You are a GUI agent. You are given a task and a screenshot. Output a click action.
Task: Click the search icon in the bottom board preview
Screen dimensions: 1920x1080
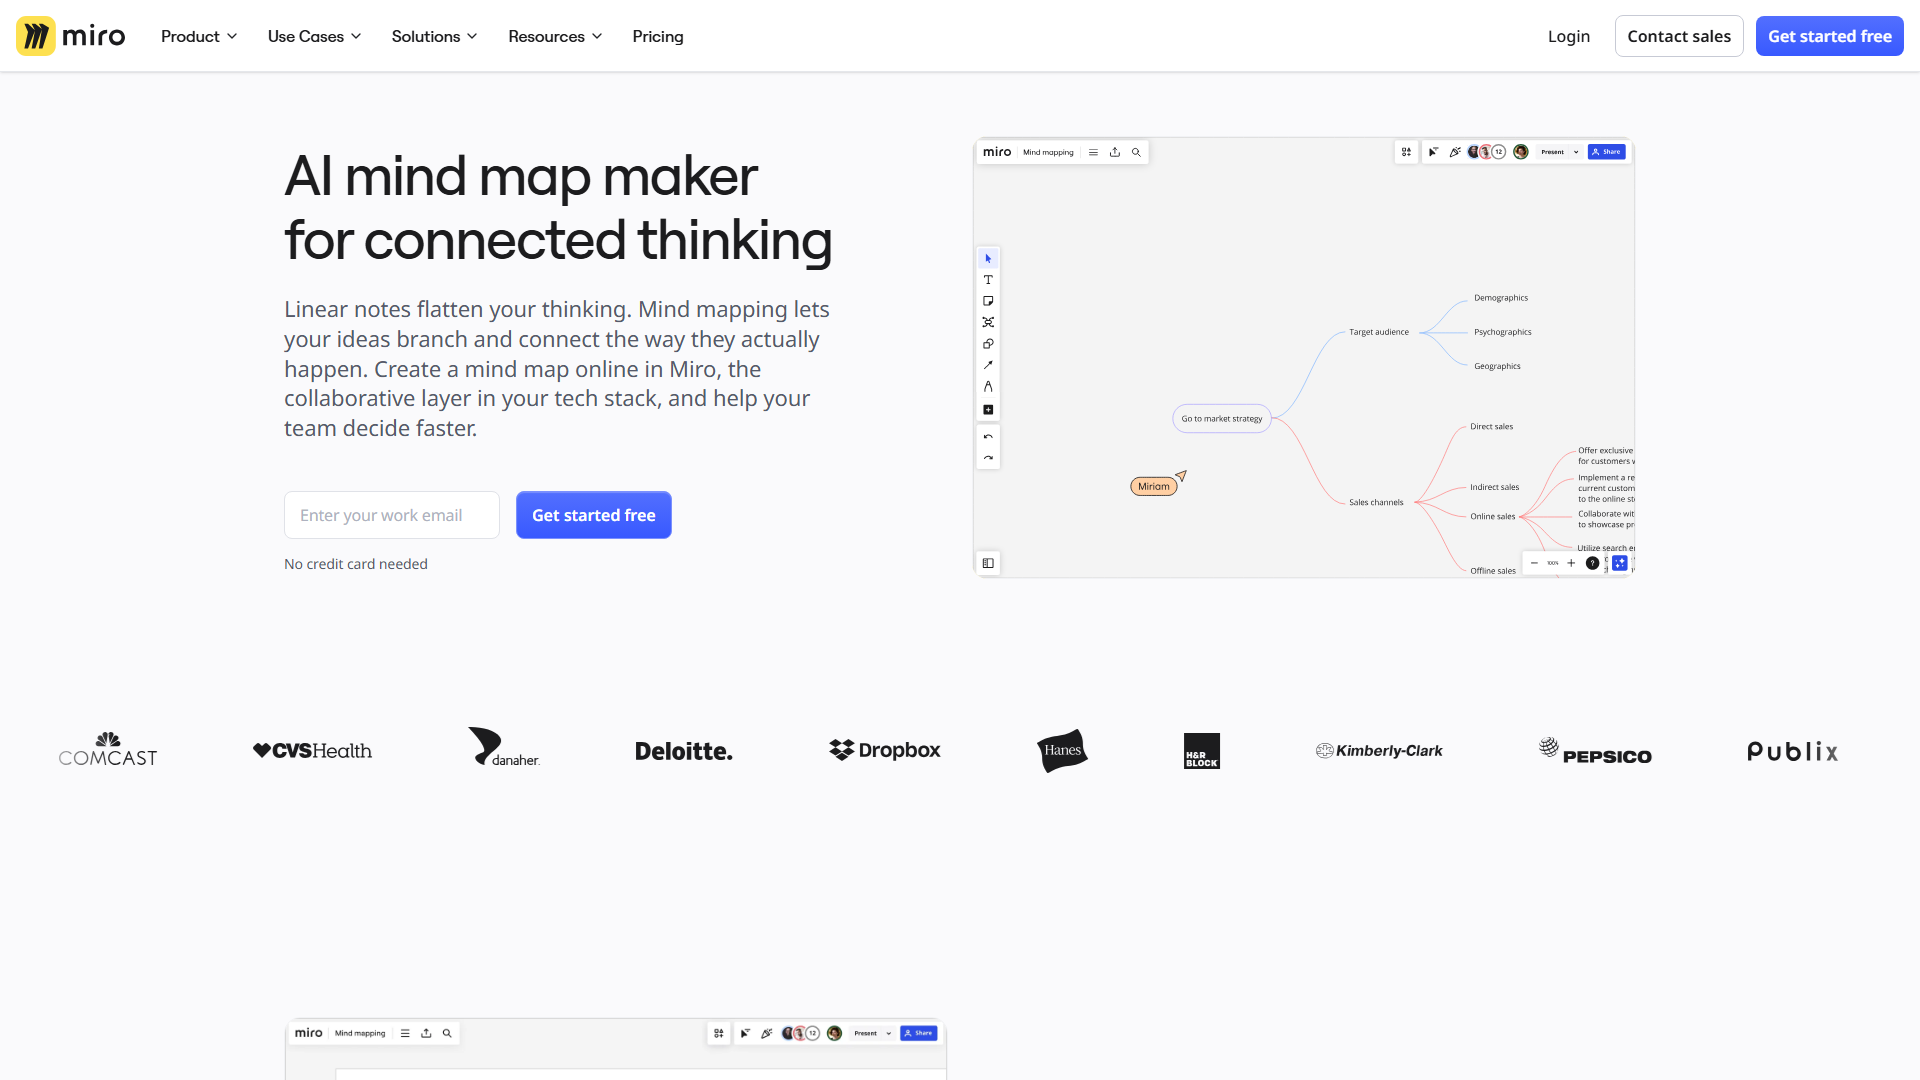447,1033
